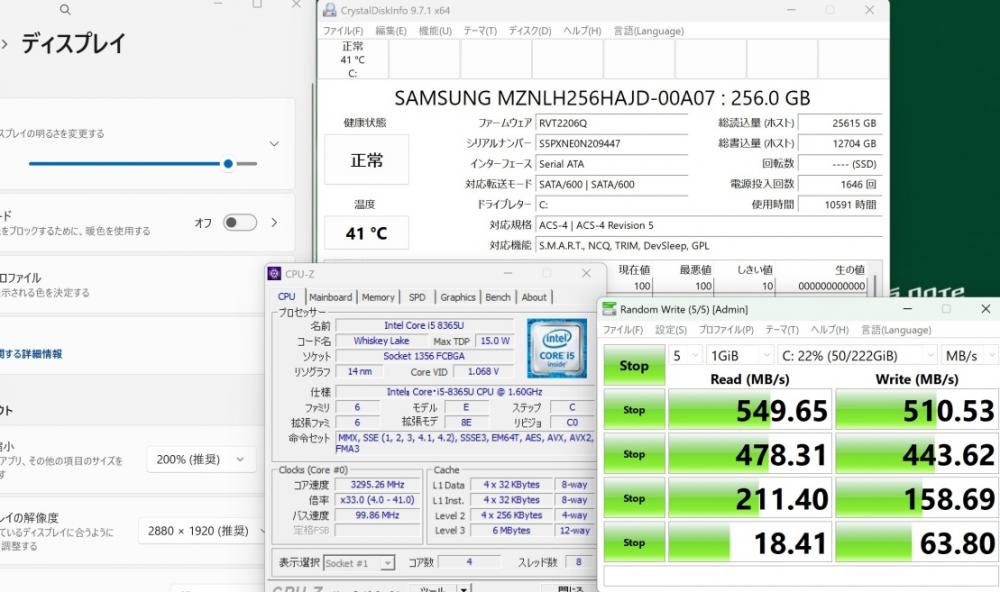Click Stop button beside 549.65 read result
The width and height of the screenshot is (1000, 592).
[x=634, y=410]
